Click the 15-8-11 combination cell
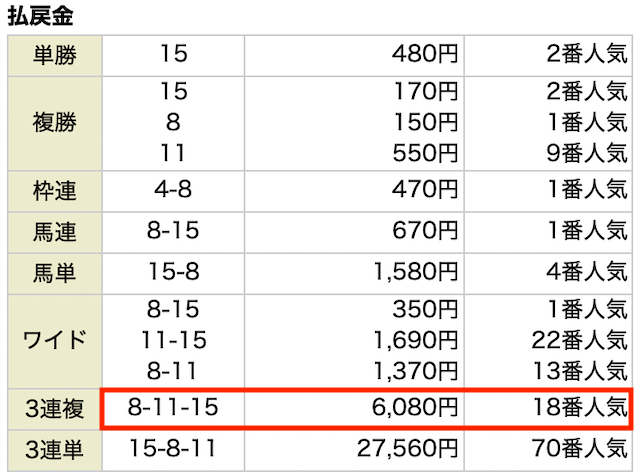The width and height of the screenshot is (640, 472). [173, 449]
